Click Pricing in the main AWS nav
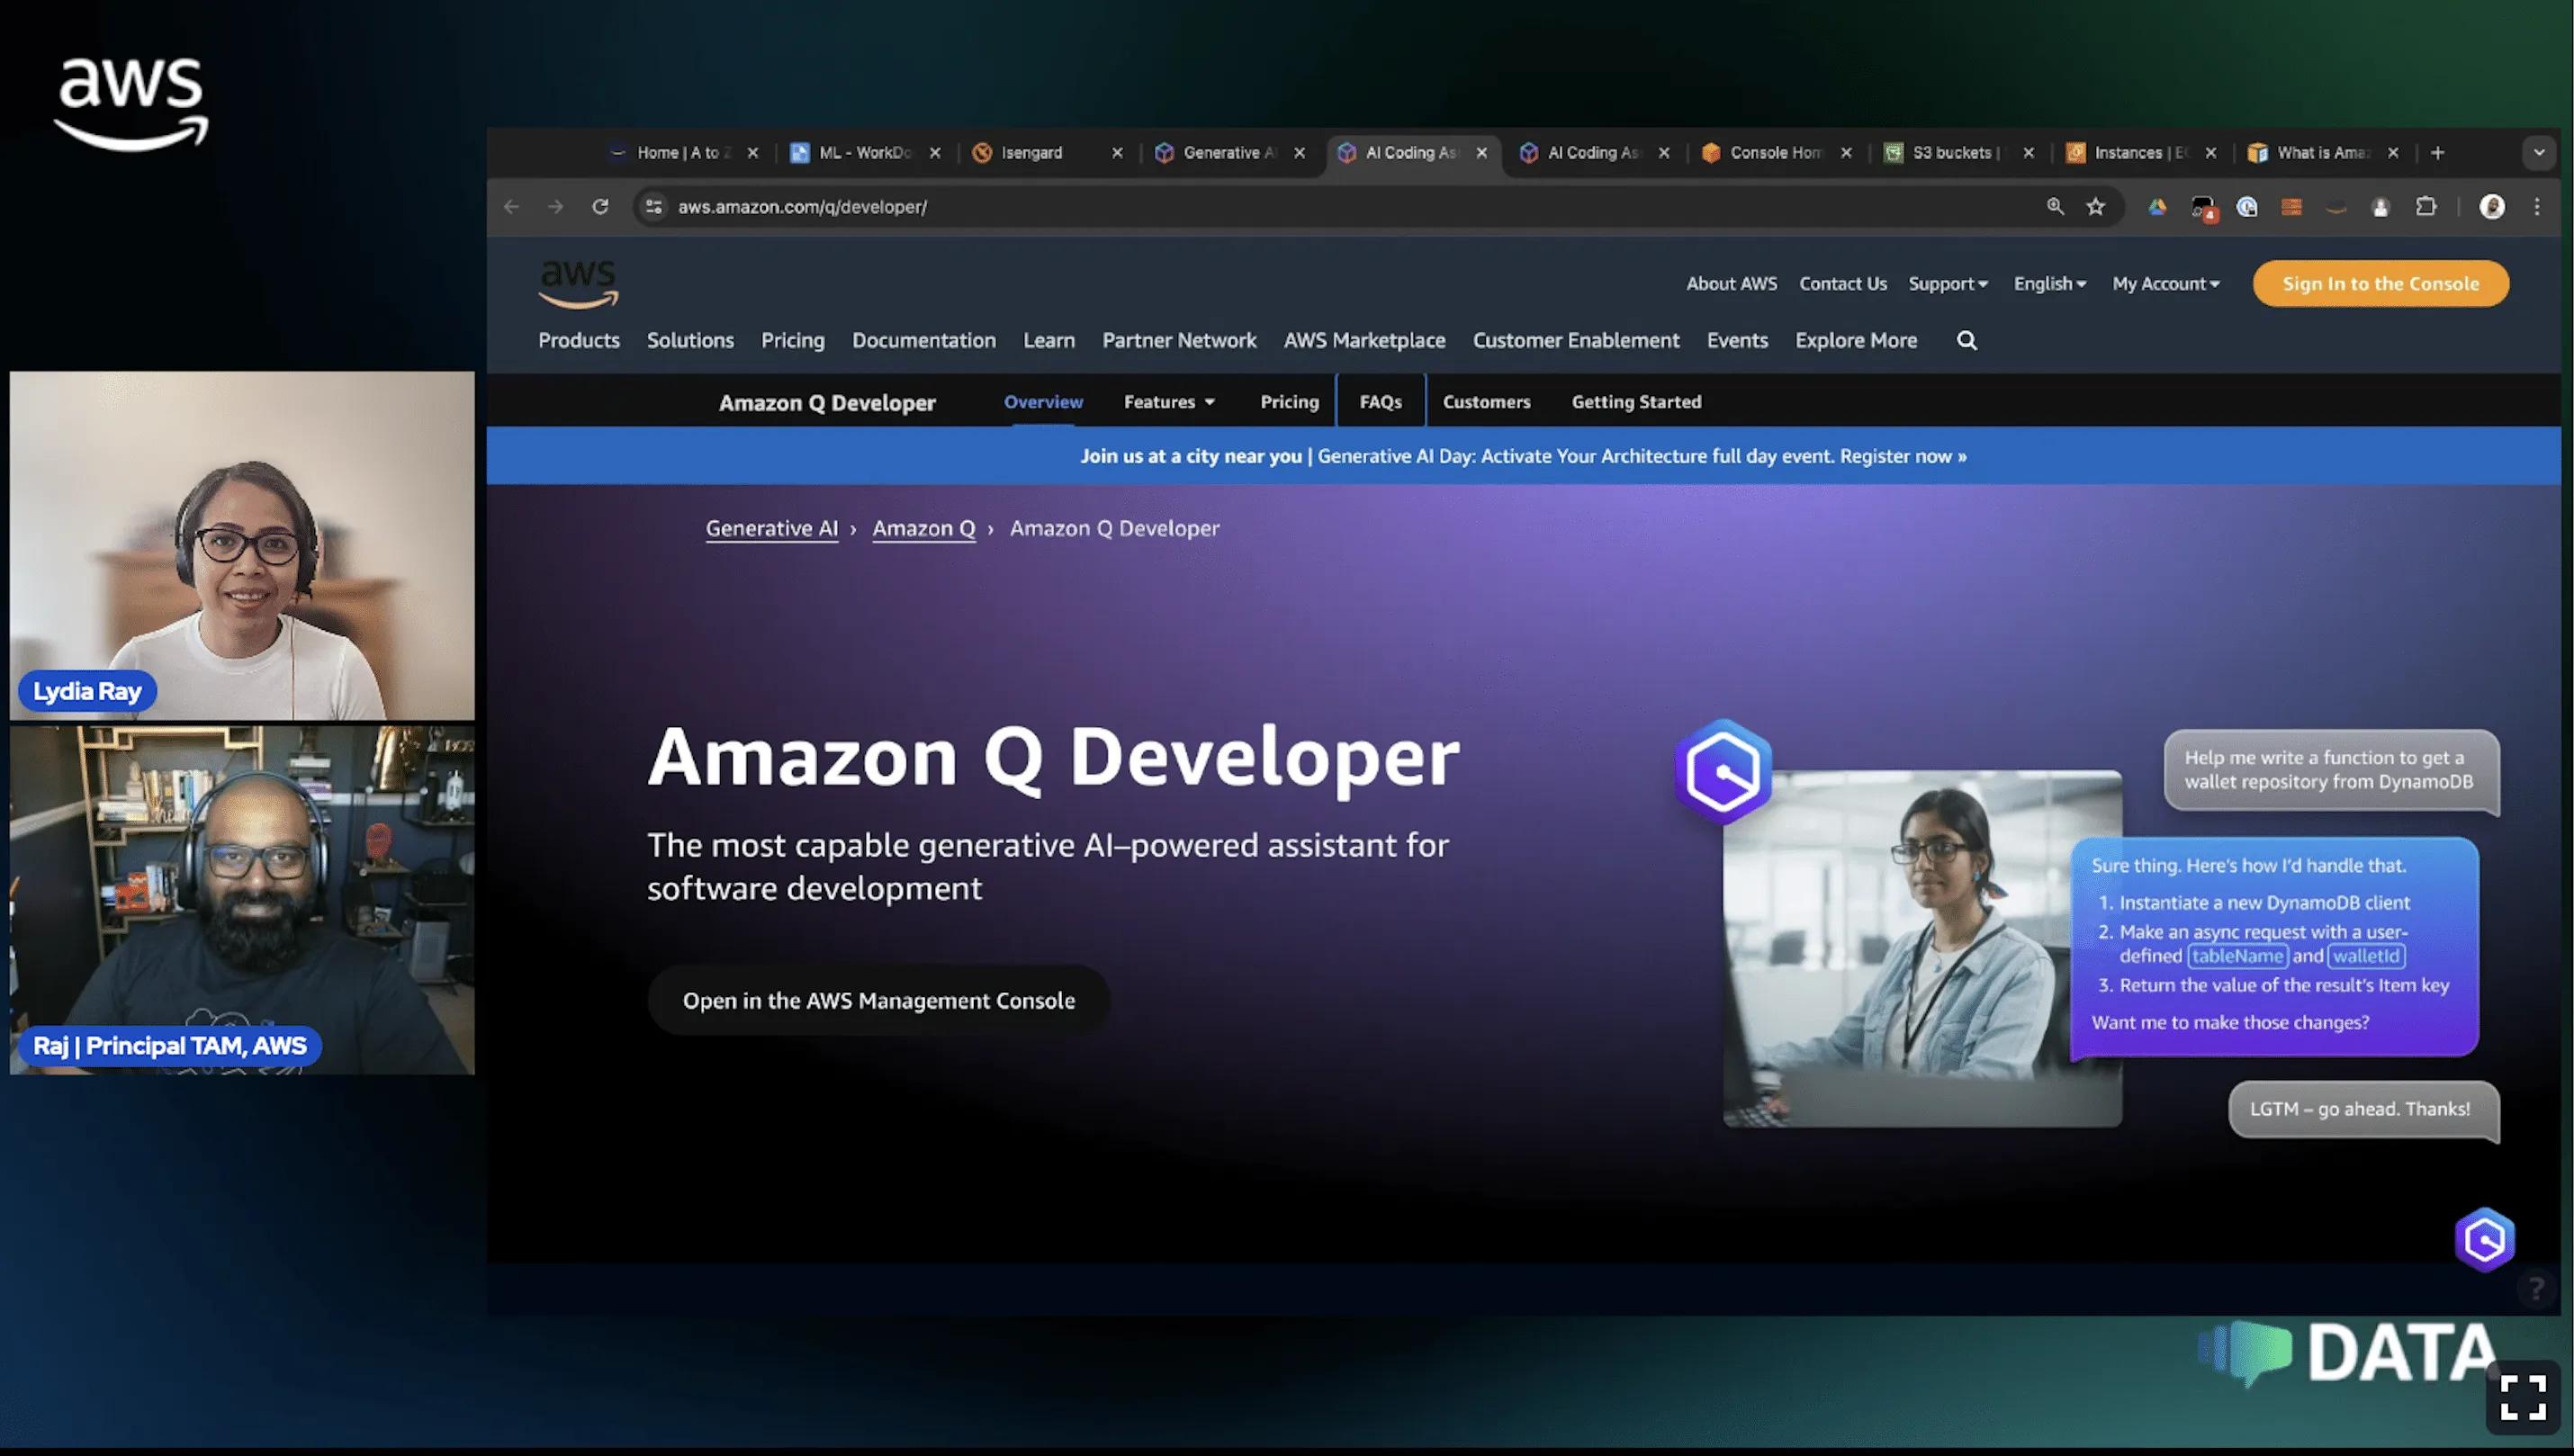This screenshot has height=1456, width=2574. pyautogui.click(x=792, y=341)
